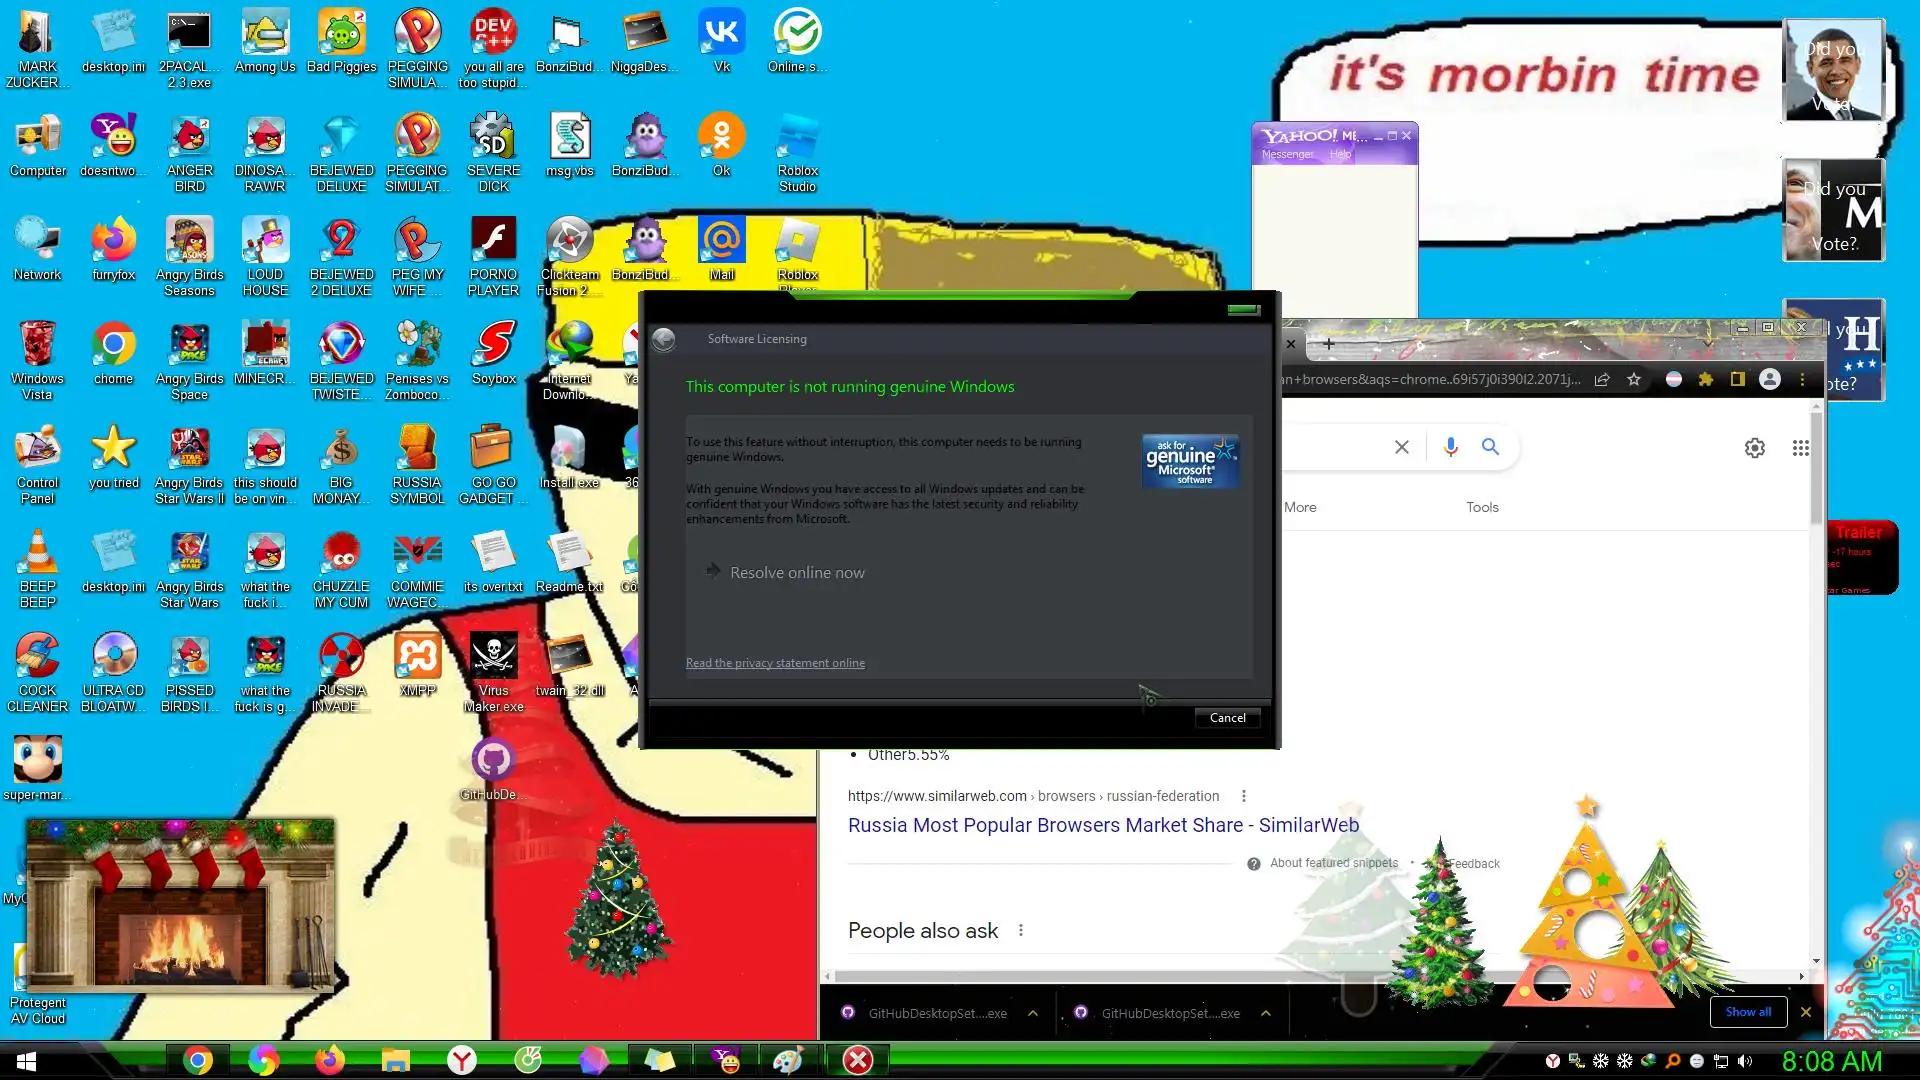Open Google search settings gear
This screenshot has height=1080, width=1920.
point(1754,448)
